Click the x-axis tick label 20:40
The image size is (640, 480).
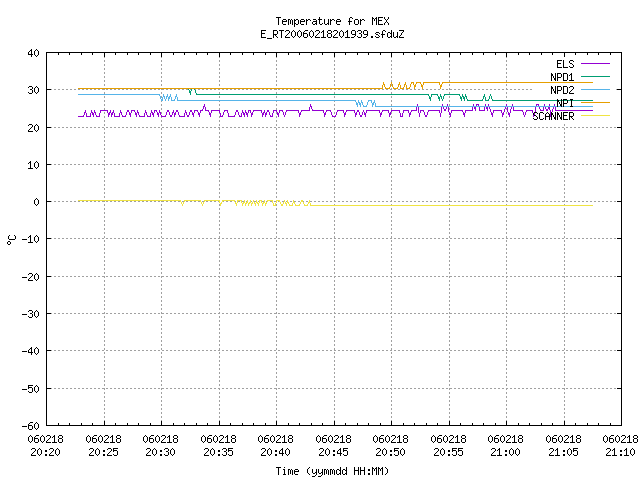tap(276, 452)
